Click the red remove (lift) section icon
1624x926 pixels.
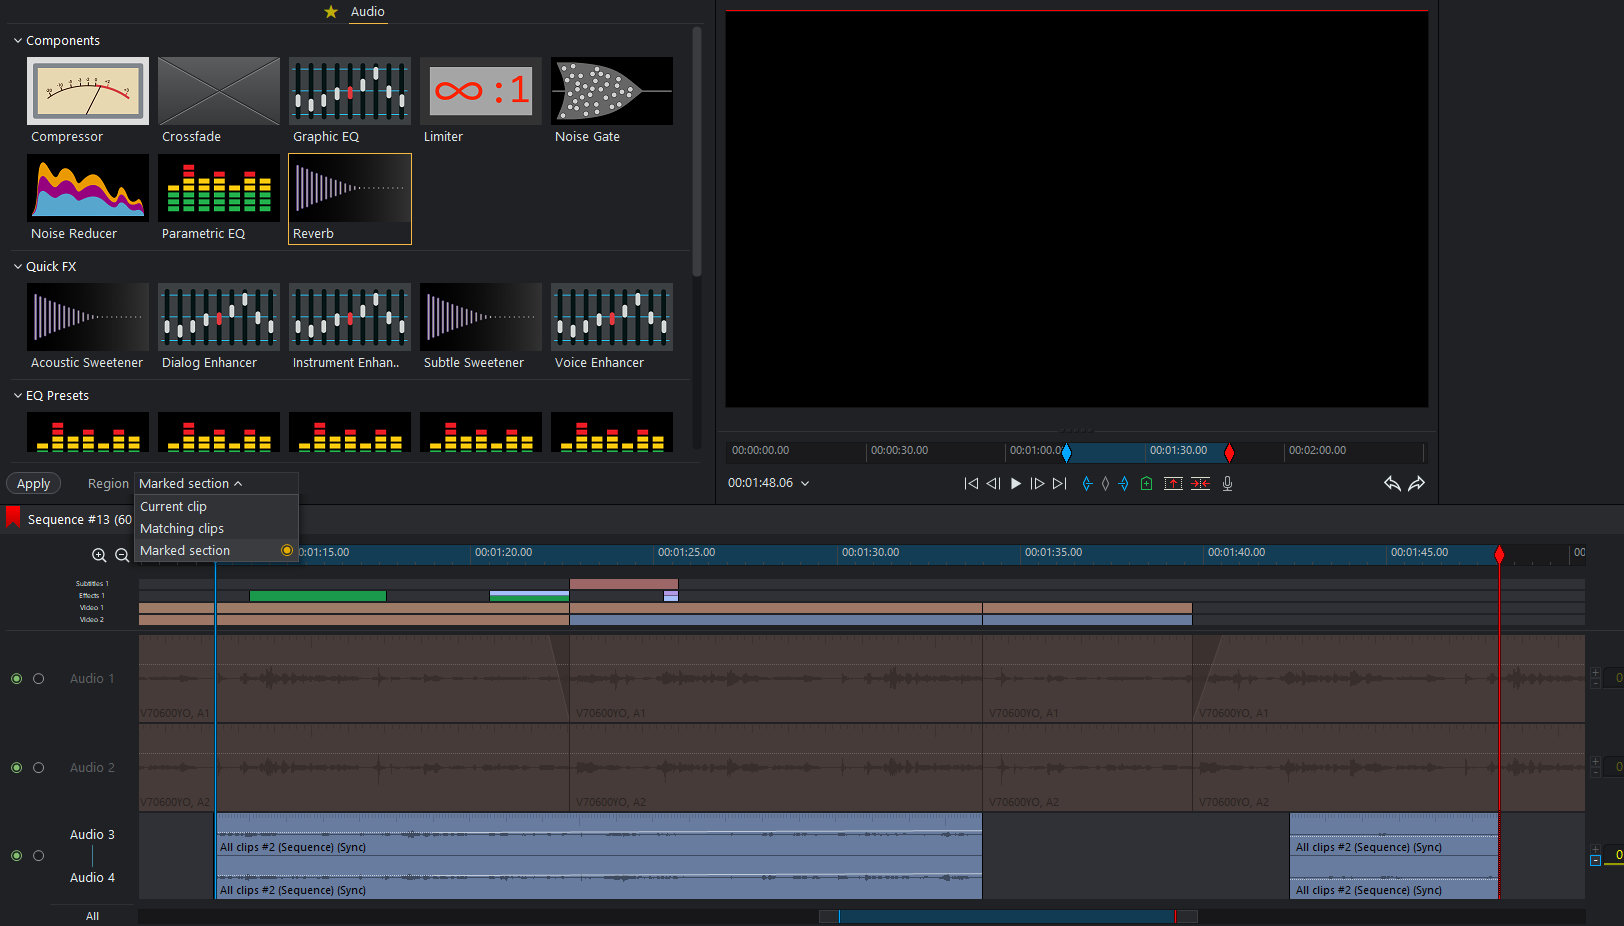[1173, 484]
